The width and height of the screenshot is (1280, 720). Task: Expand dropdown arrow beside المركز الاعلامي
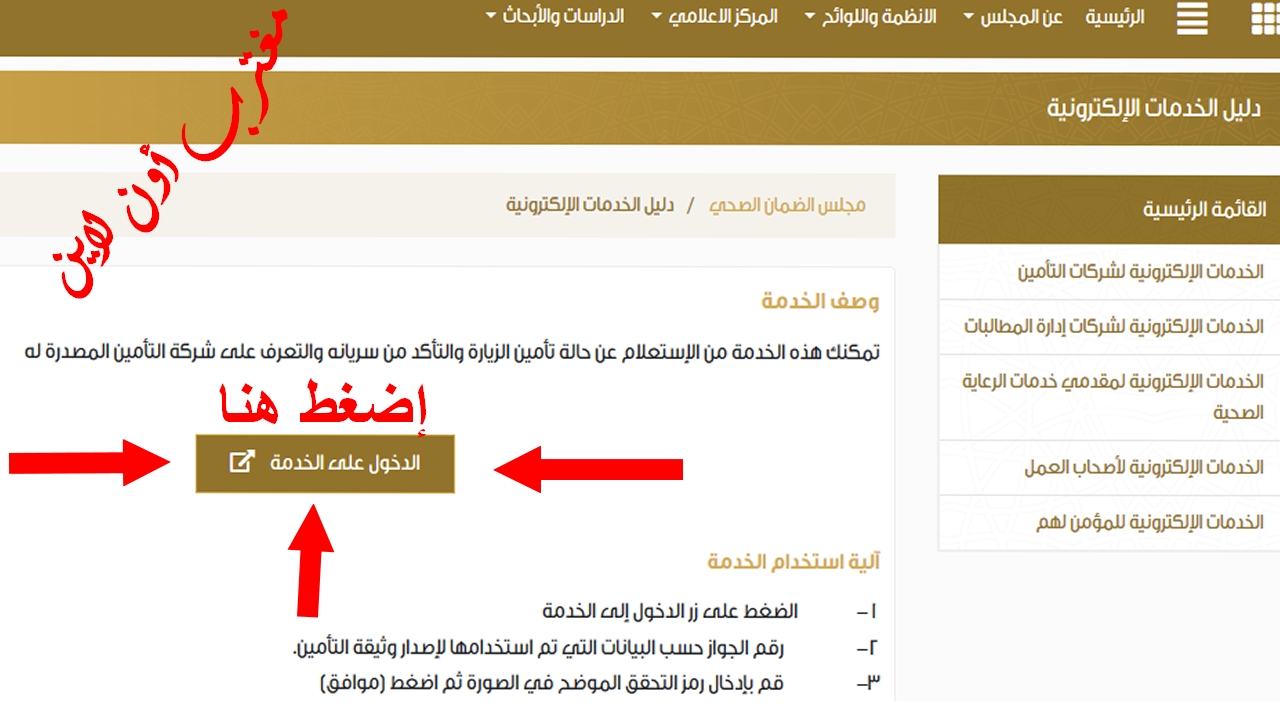pyautogui.click(x=657, y=17)
